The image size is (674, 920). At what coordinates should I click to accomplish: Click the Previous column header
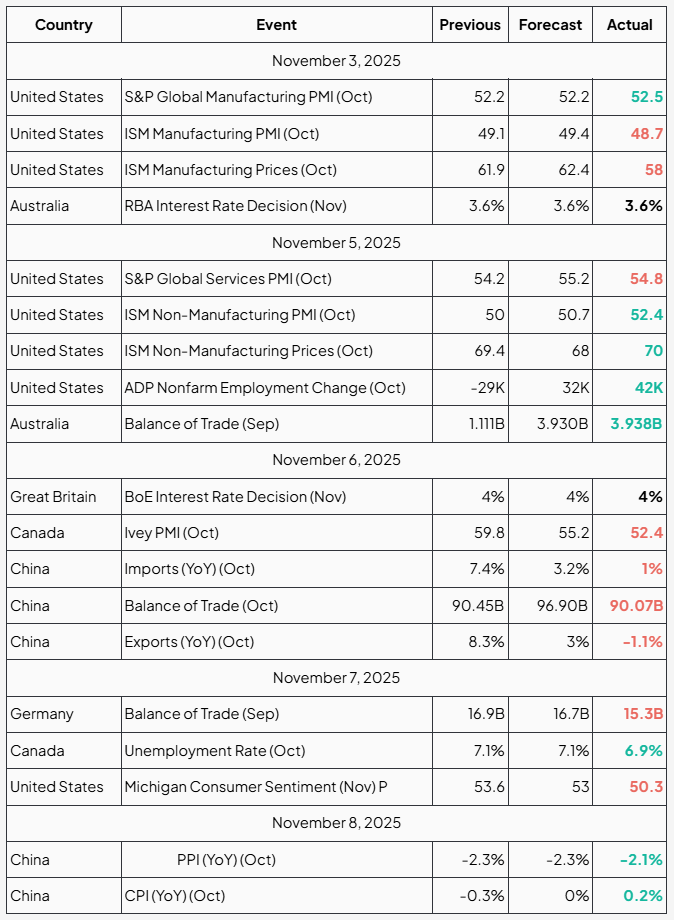470,25
